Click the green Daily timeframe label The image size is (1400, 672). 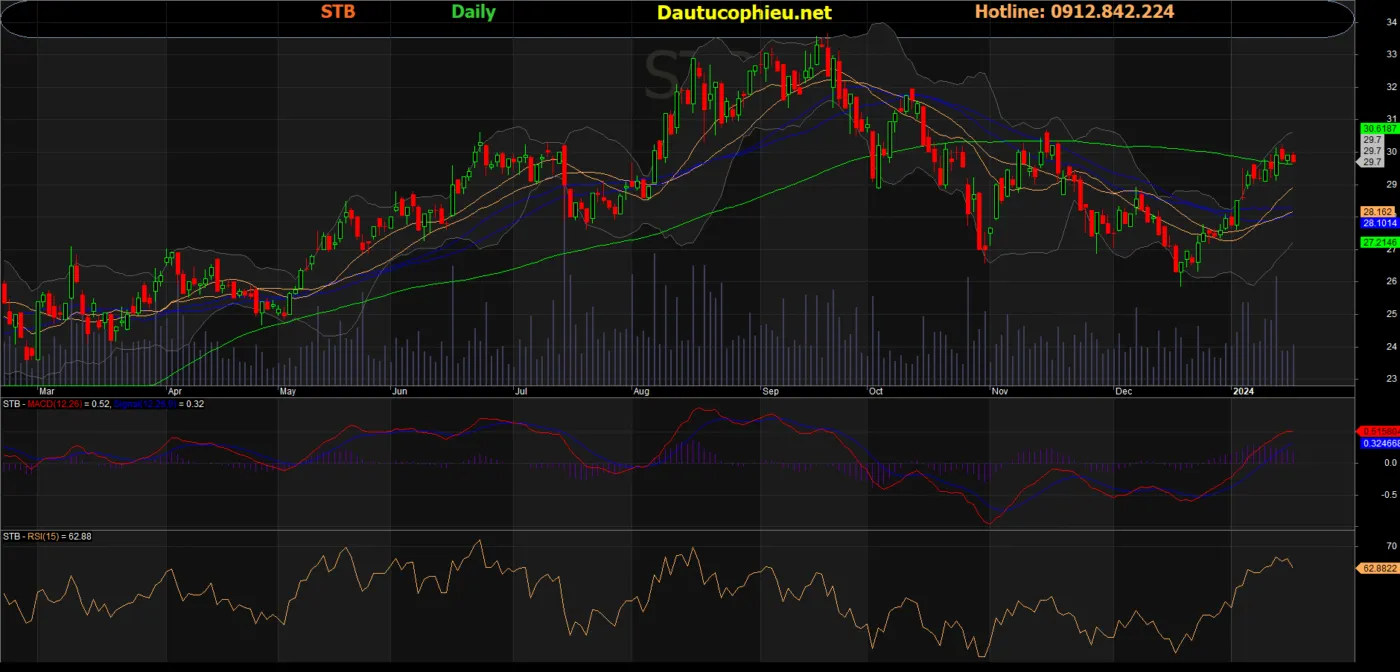(x=475, y=12)
